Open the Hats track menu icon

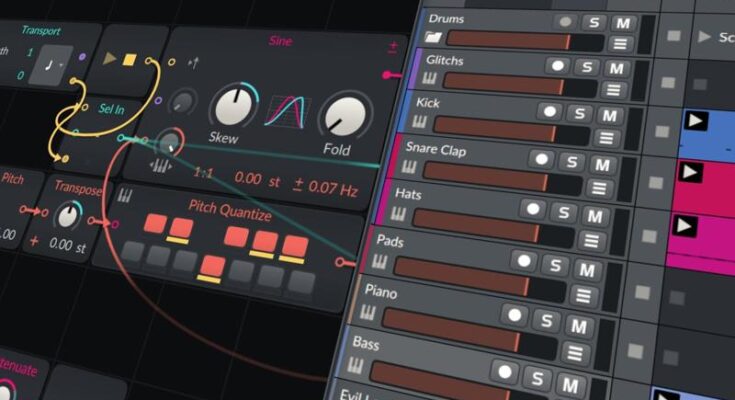596,240
